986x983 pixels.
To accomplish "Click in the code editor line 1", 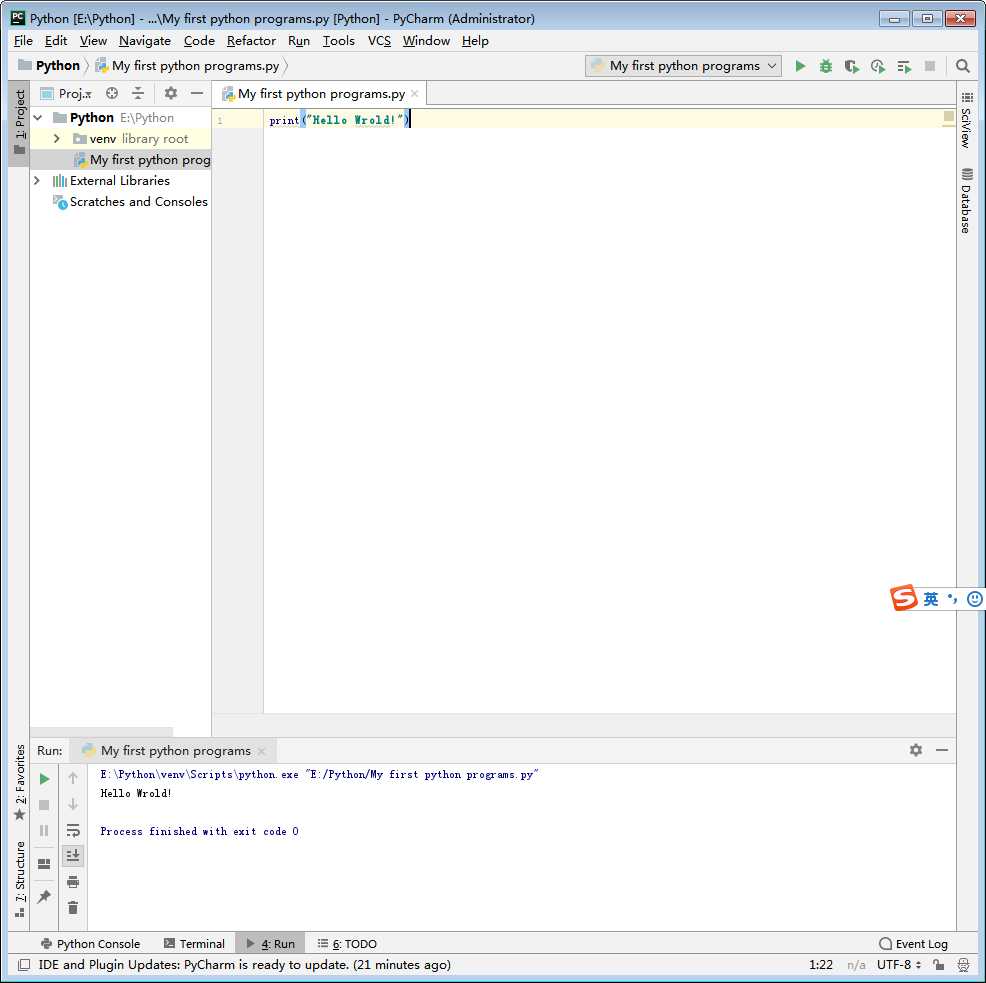I will pos(609,119).
